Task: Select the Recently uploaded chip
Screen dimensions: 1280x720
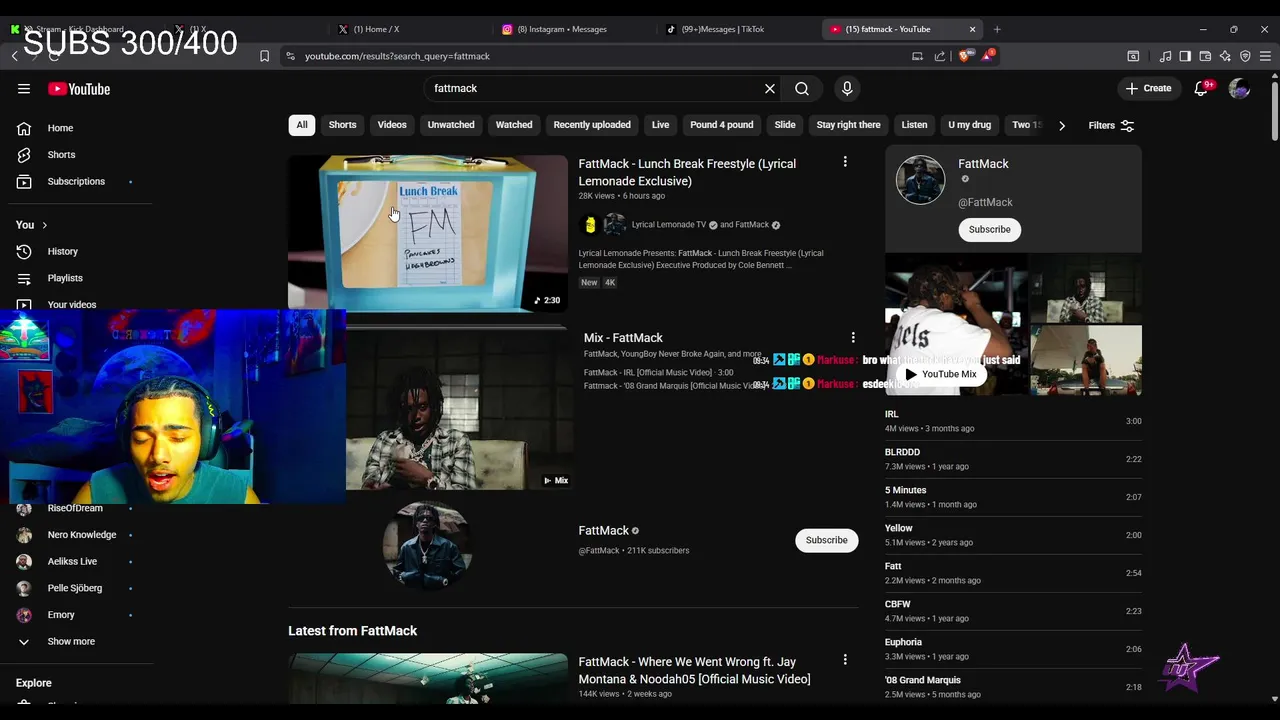Action: coord(592,125)
